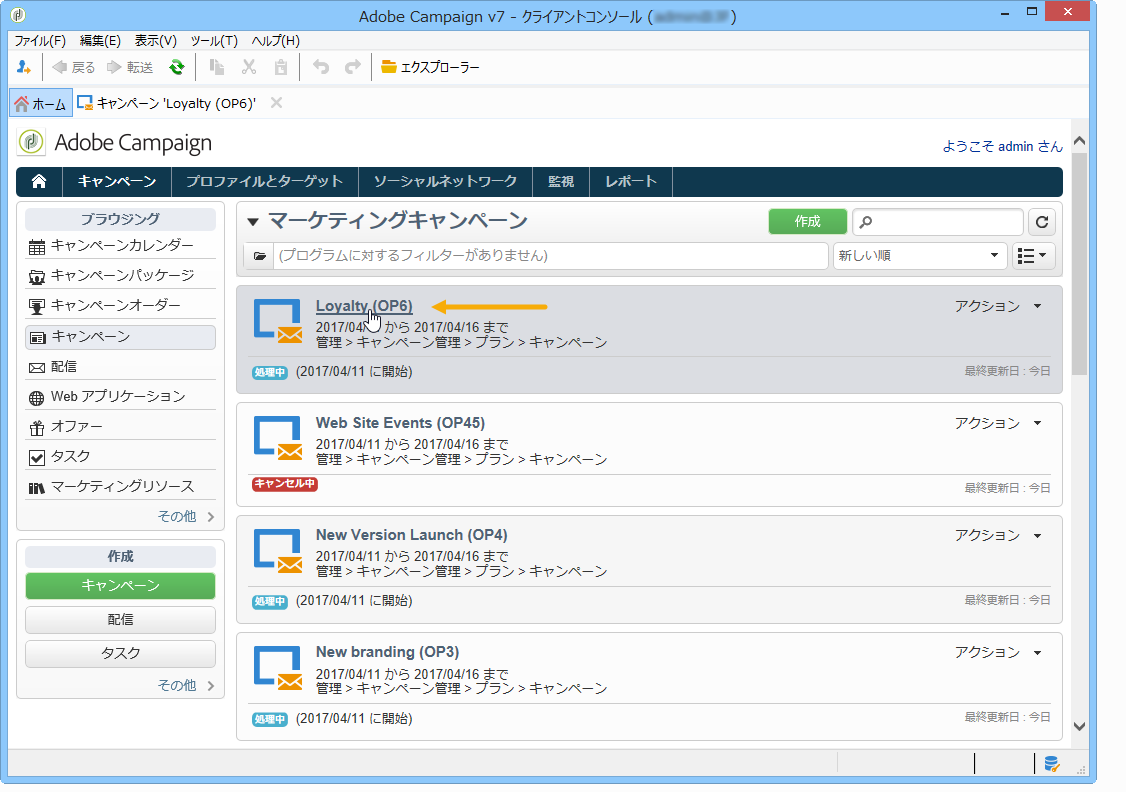
Task: Click the program filter folder icon
Action: pos(259,256)
